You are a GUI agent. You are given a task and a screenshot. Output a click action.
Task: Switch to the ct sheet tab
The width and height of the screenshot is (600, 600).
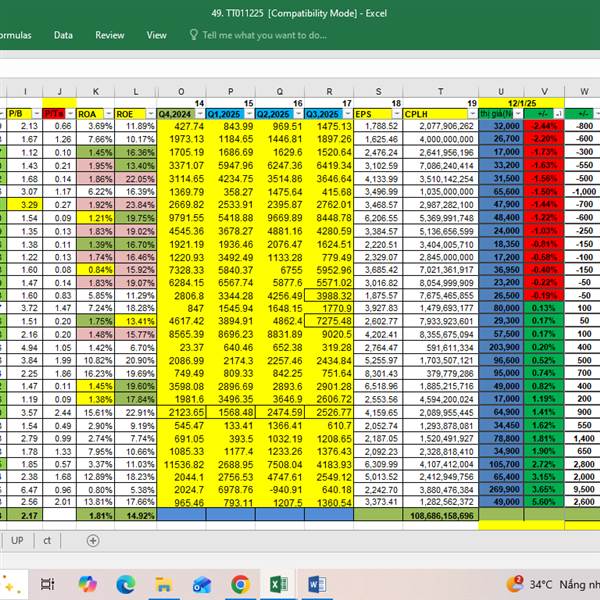tap(47, 541)
